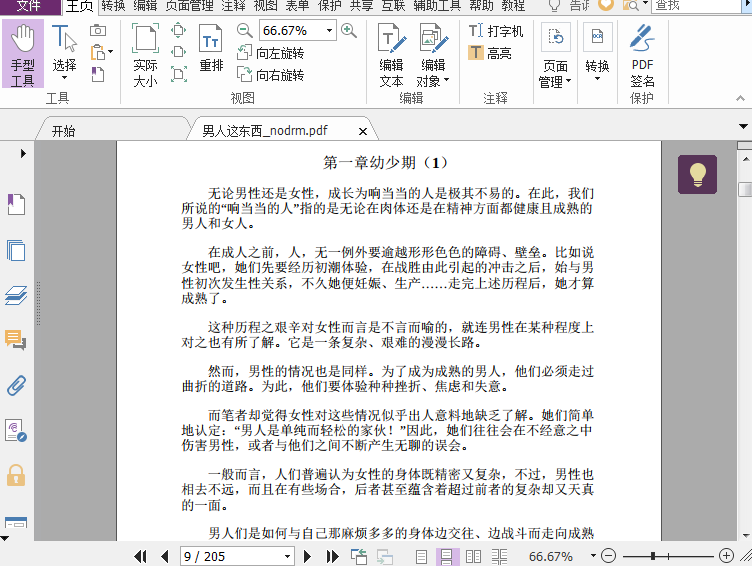Switch to the Home ribbon tab

click(x=80, y=6)
